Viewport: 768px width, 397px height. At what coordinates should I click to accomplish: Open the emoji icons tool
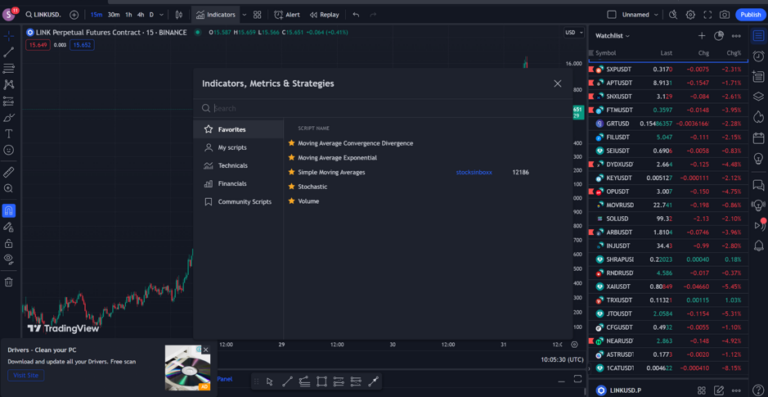[x=9, y=150]
